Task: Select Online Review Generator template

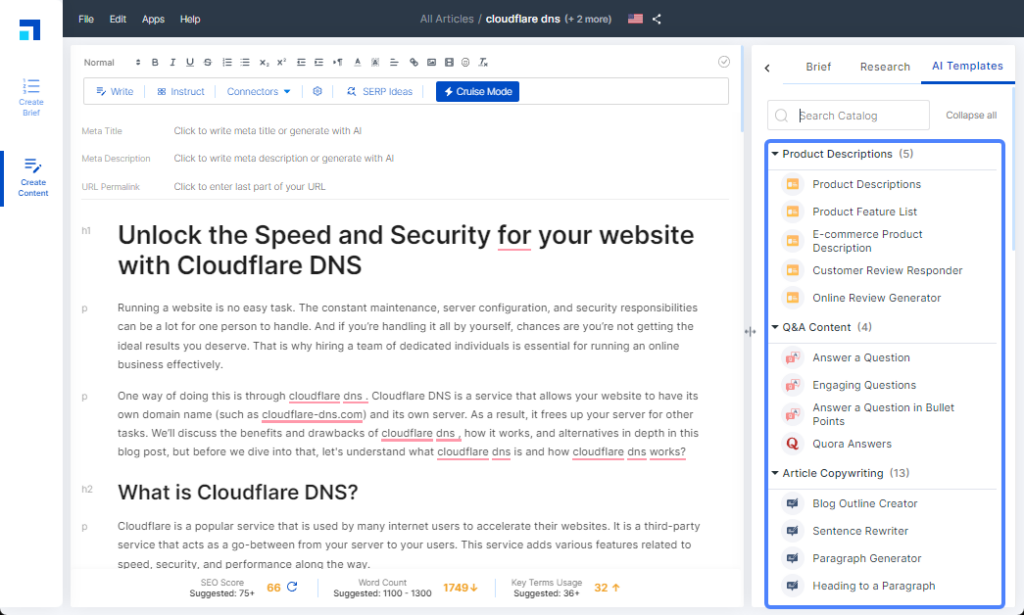Action: click(x=876, y=298)
